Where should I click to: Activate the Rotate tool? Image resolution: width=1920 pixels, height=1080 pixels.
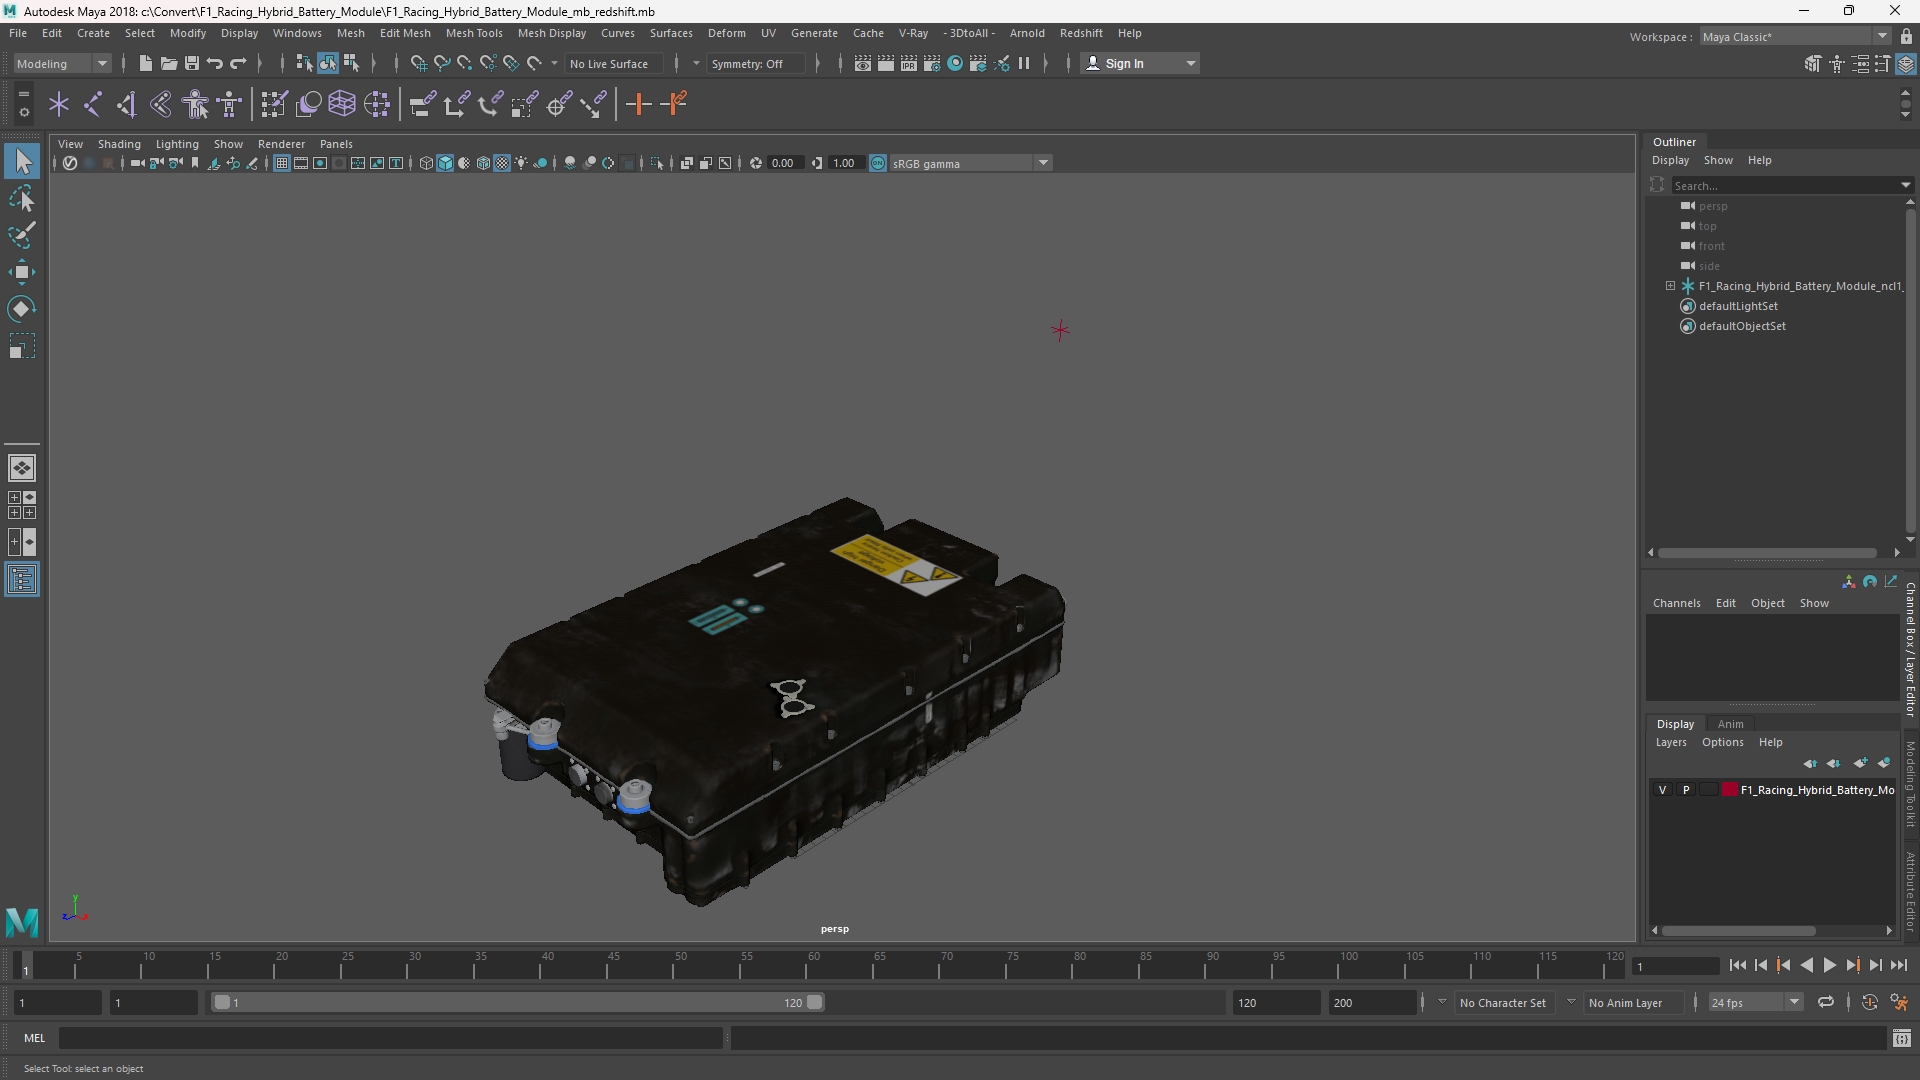coord(22,309)
